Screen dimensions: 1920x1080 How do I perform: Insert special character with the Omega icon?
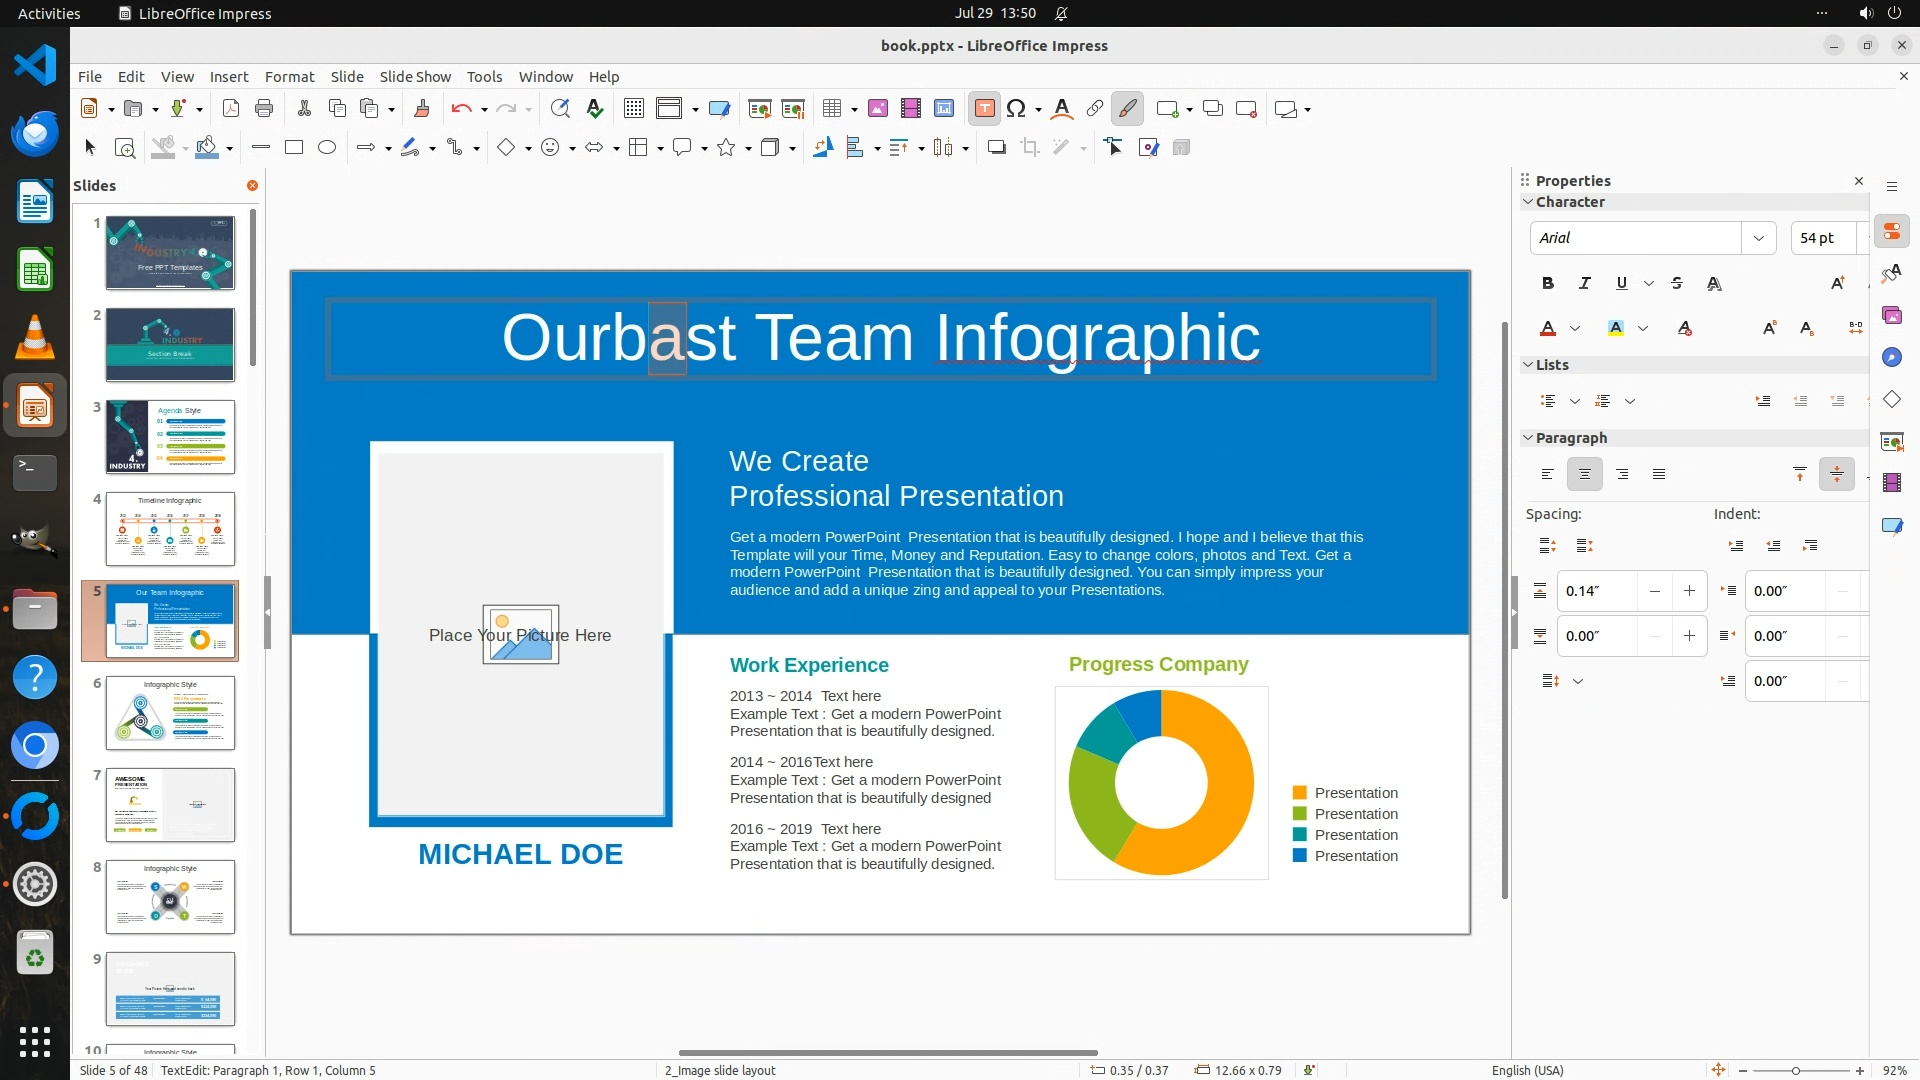[1016, 109]
